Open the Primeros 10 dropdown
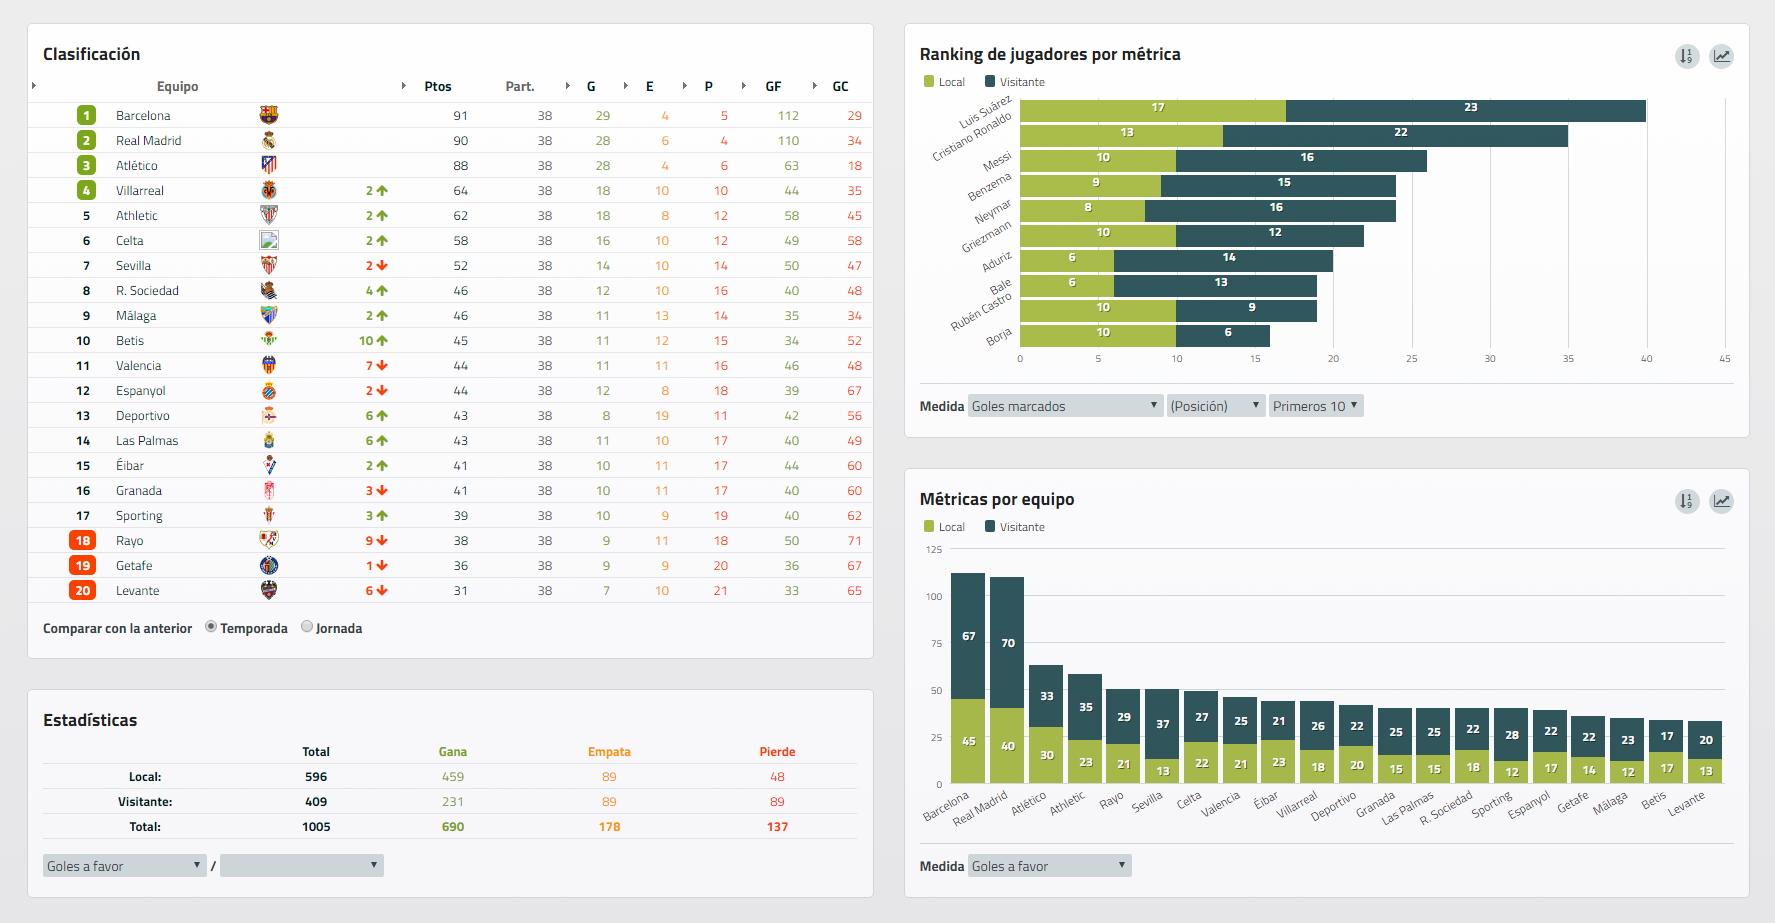 1315,406
